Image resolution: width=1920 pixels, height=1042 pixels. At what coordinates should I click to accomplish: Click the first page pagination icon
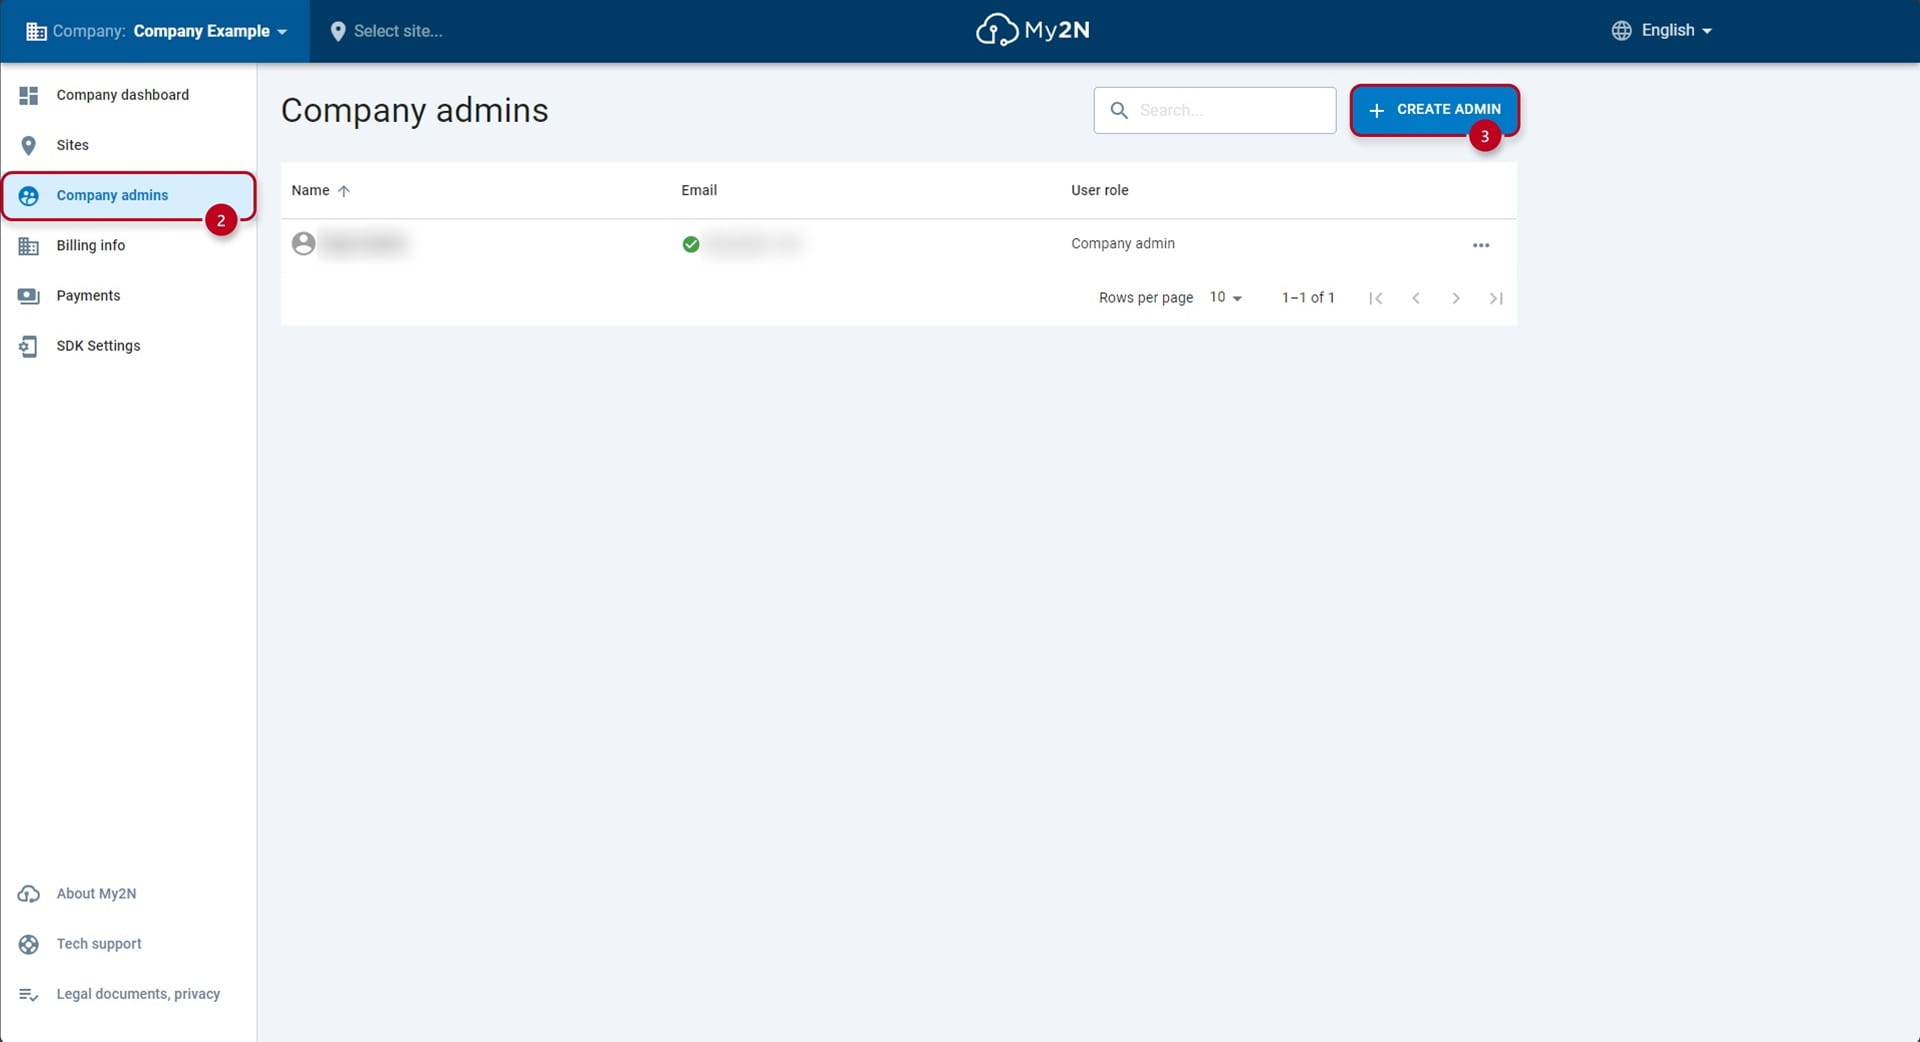tap(1376, 298)
